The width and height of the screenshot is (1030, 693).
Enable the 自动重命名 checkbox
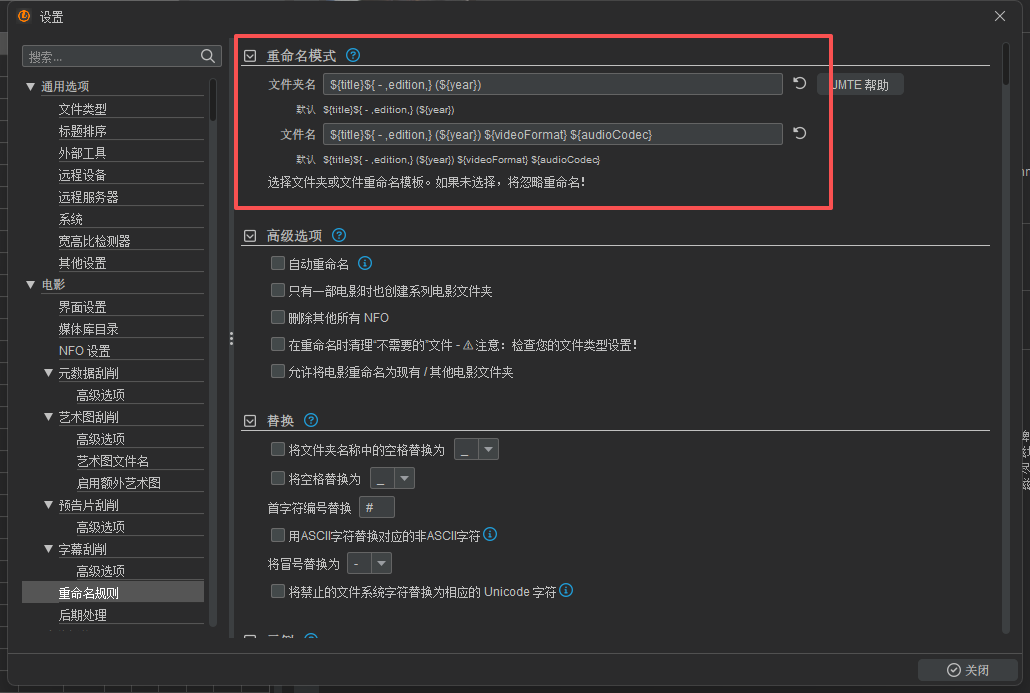coord(278,264)
